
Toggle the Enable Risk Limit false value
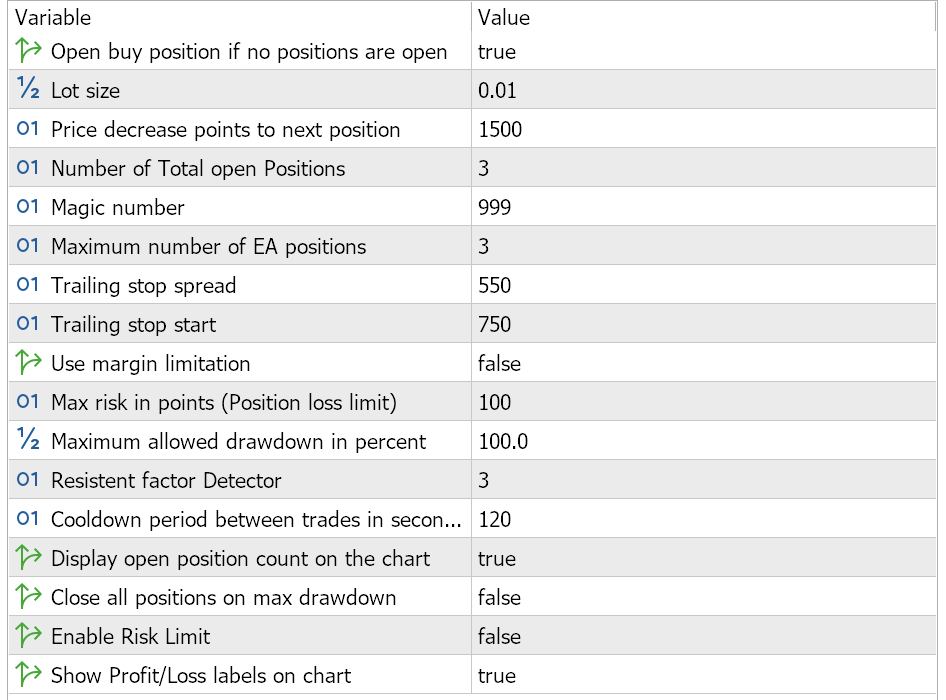coord(499,636)
